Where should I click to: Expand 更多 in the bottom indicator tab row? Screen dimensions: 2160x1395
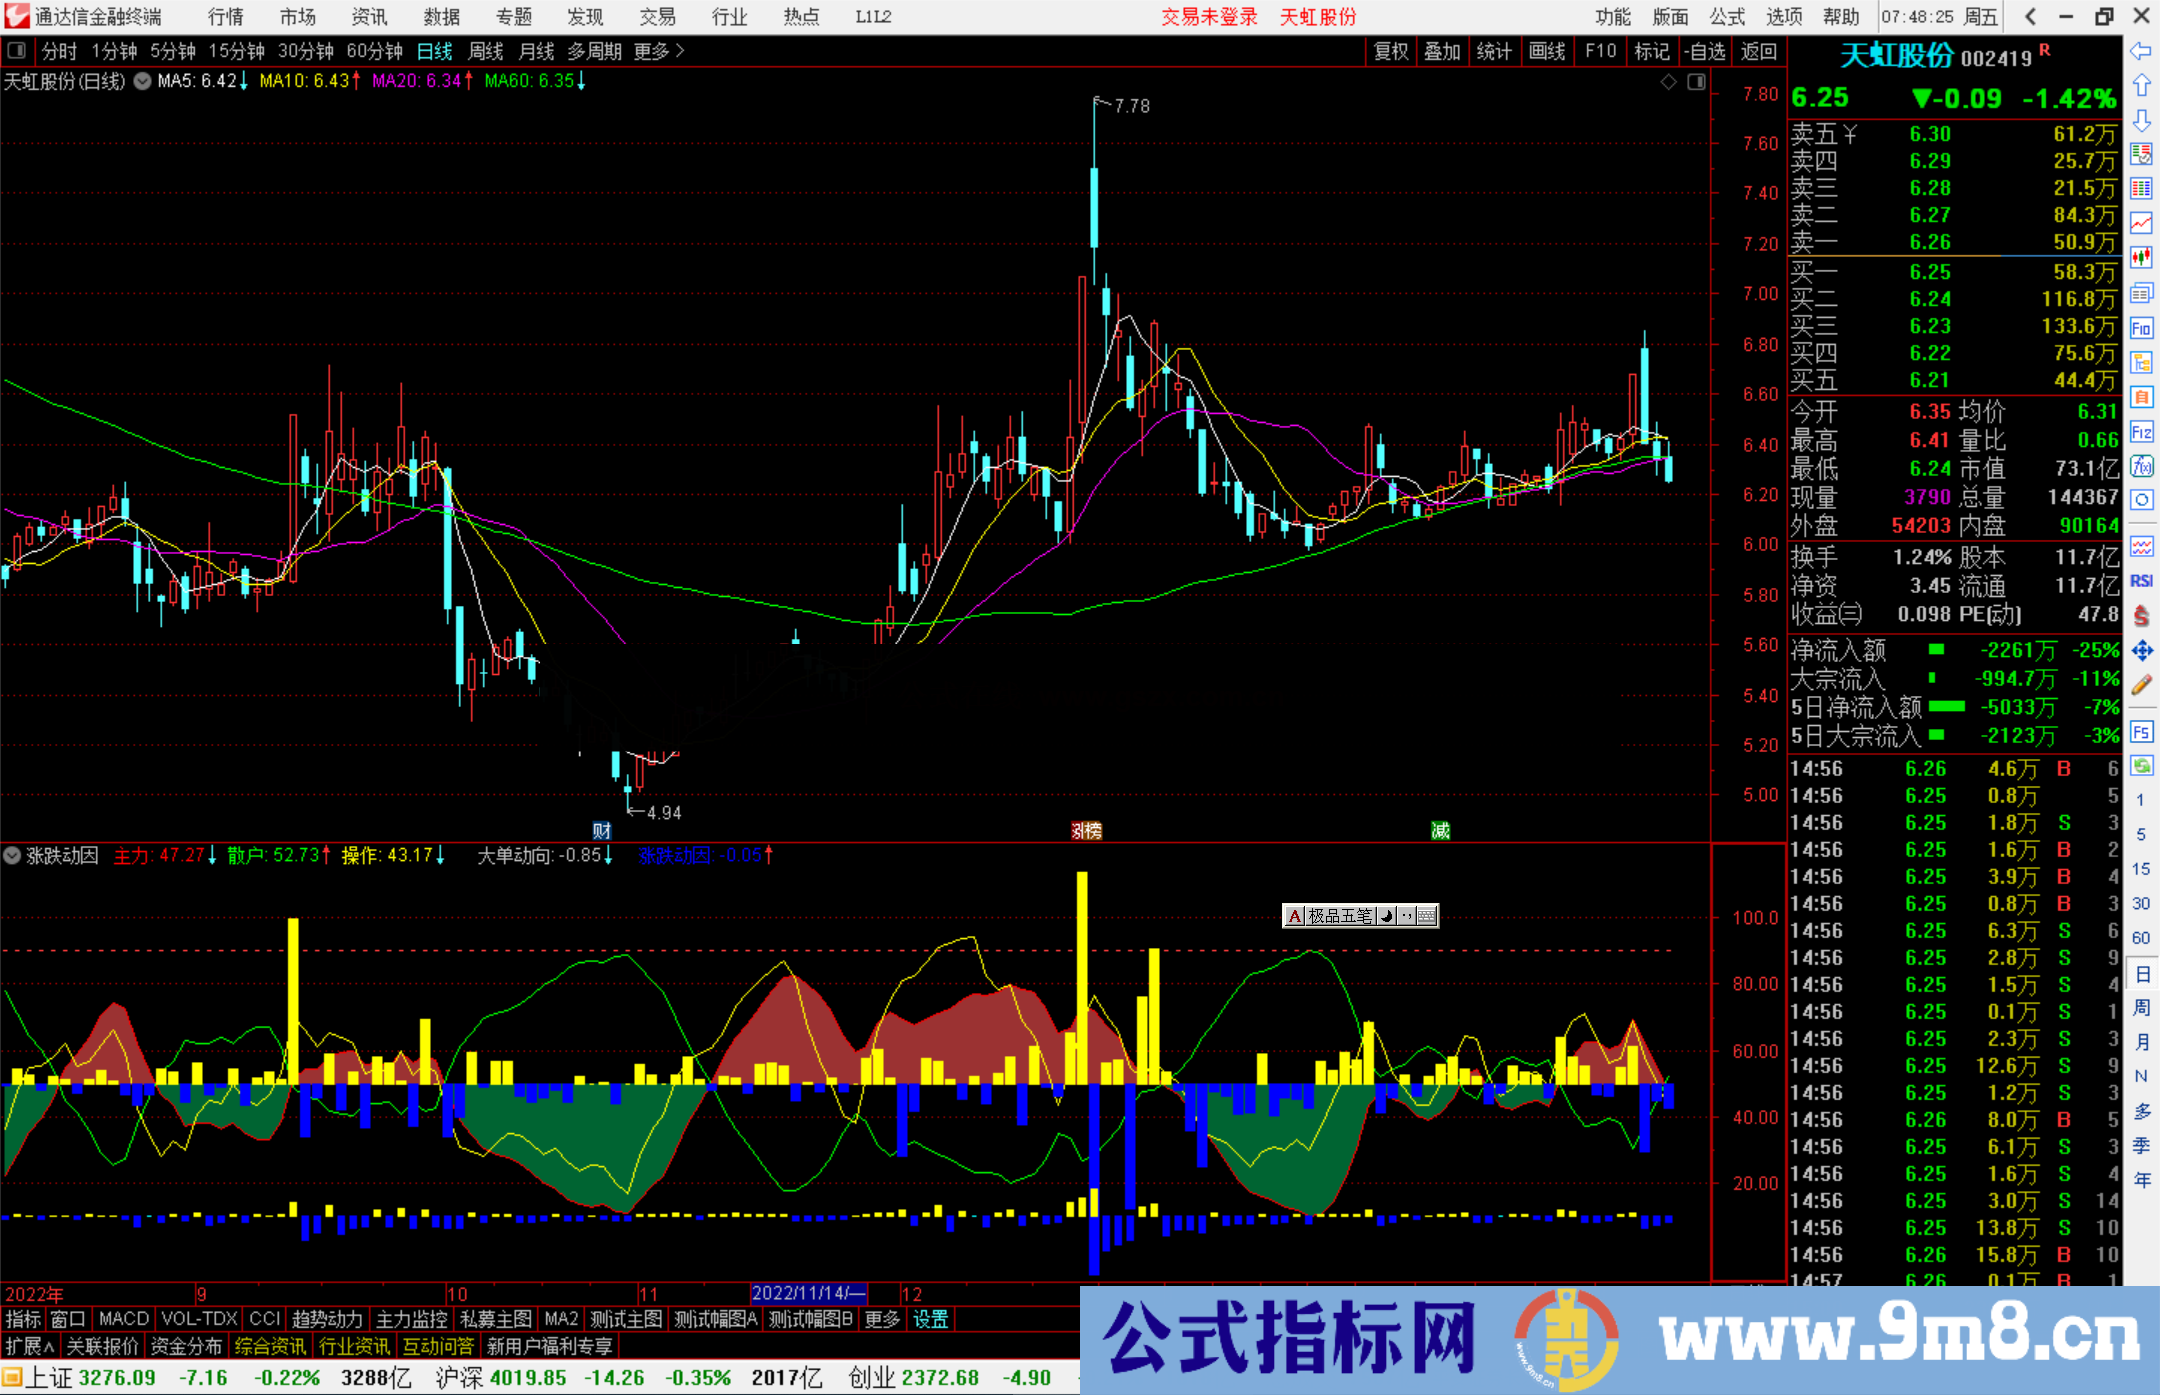click(x=880, y=1319)
